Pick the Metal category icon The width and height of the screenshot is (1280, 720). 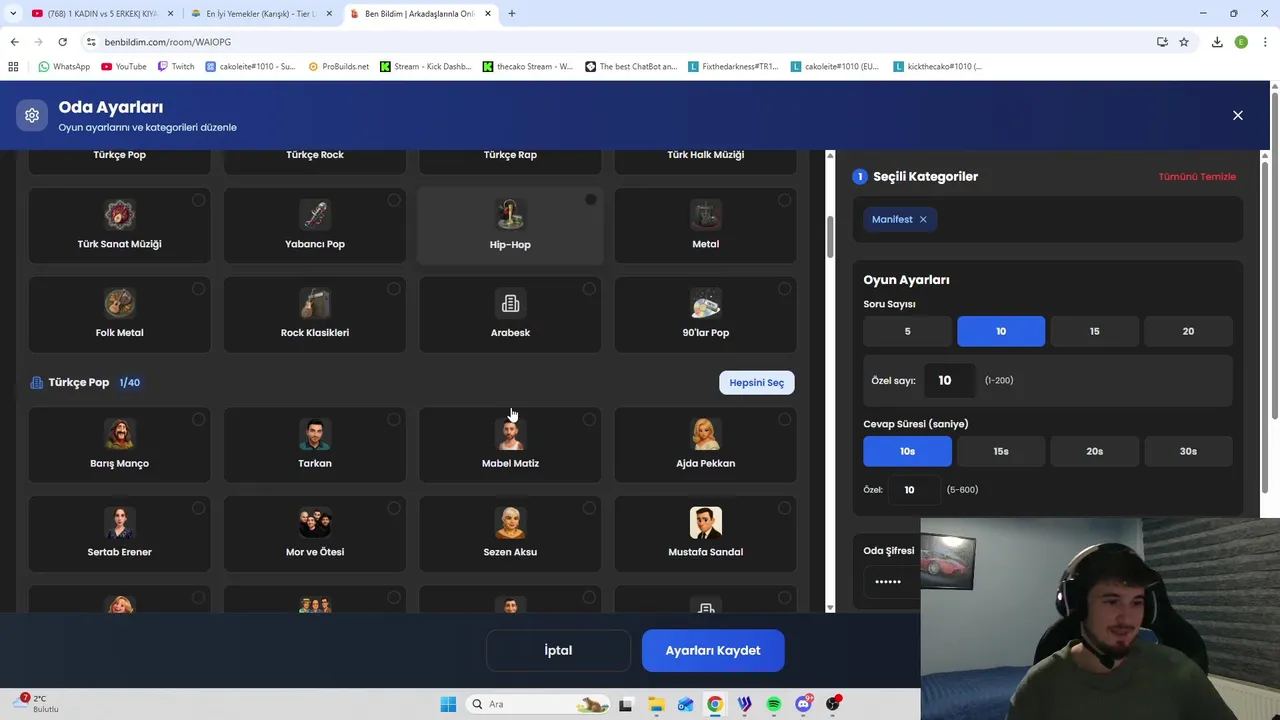[x=706, y=214]
